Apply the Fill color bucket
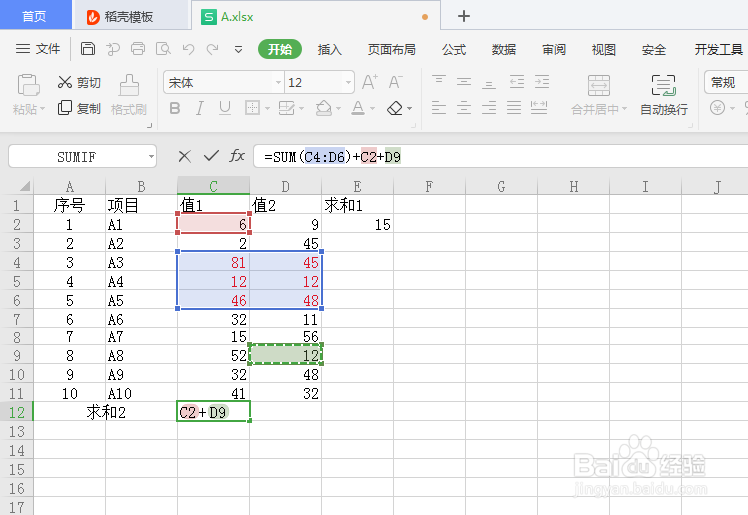Viewport: 748px width, 515px height. pyautogui.click(x=323, y=108)
